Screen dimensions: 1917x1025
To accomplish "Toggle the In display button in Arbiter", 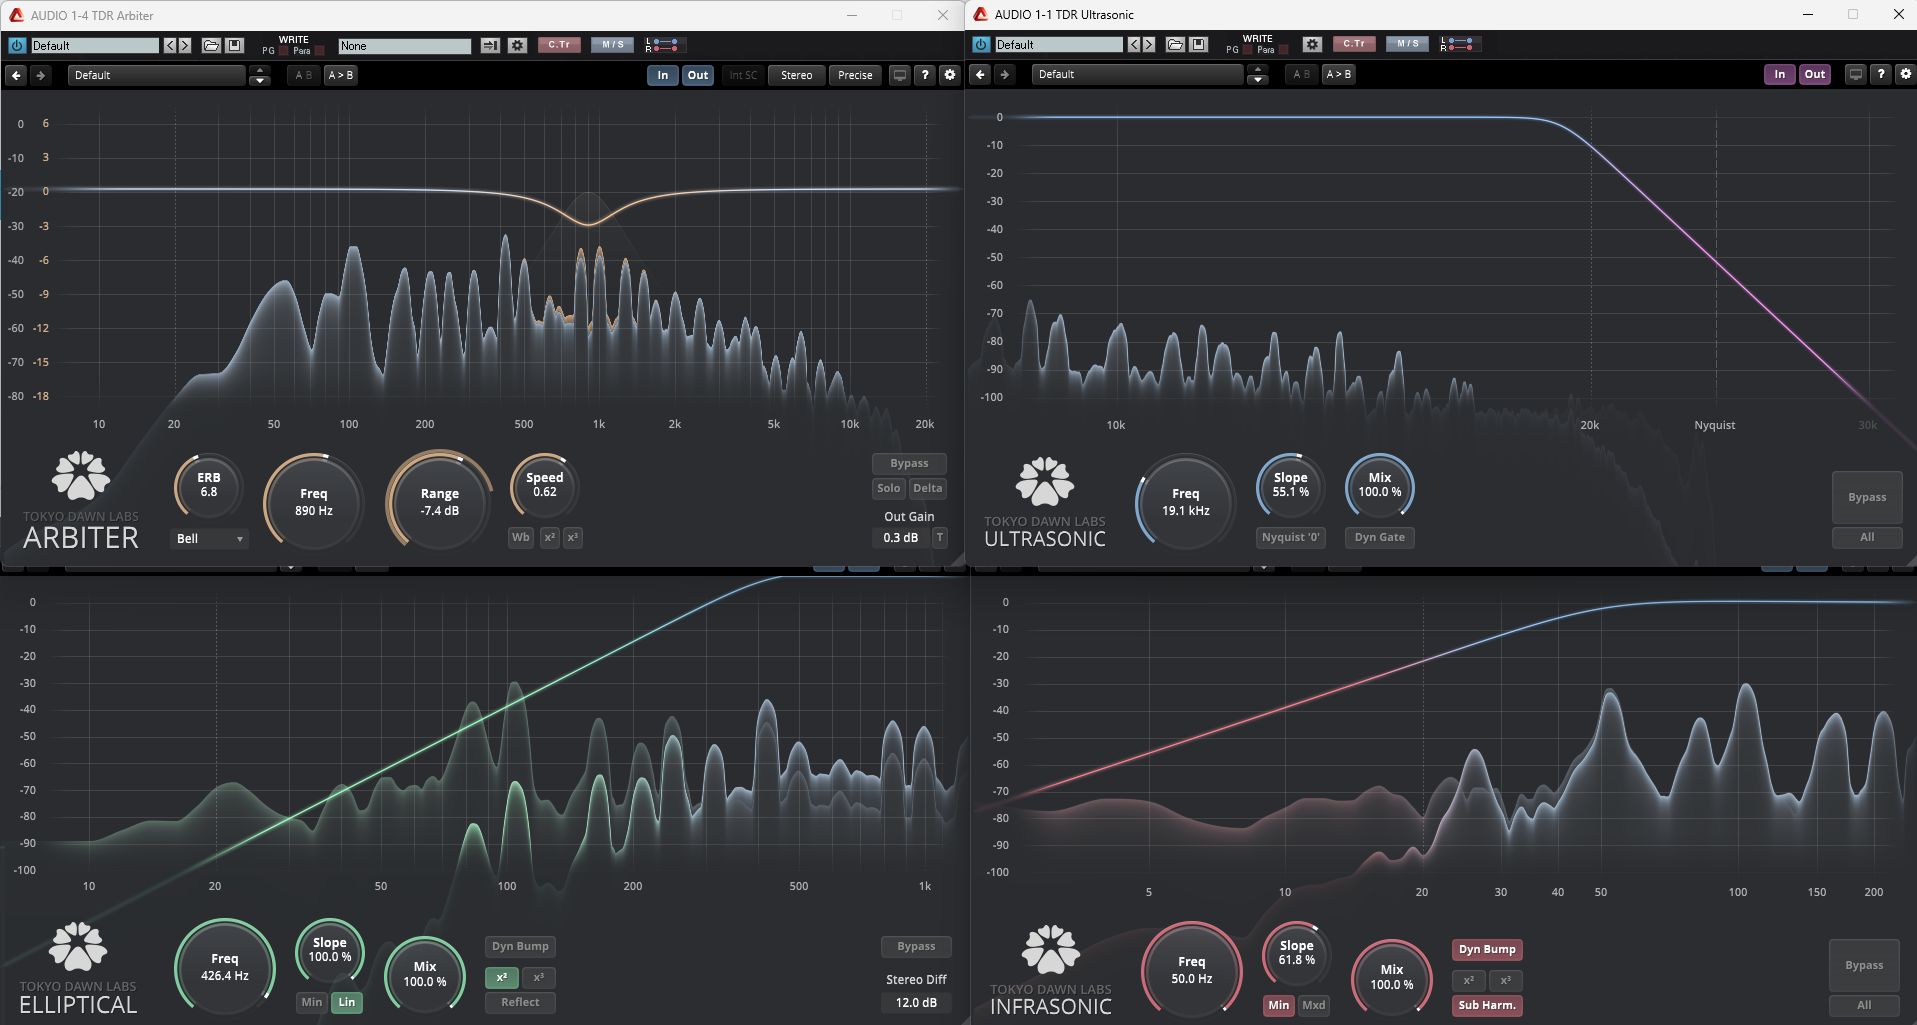I will (662, 75).
